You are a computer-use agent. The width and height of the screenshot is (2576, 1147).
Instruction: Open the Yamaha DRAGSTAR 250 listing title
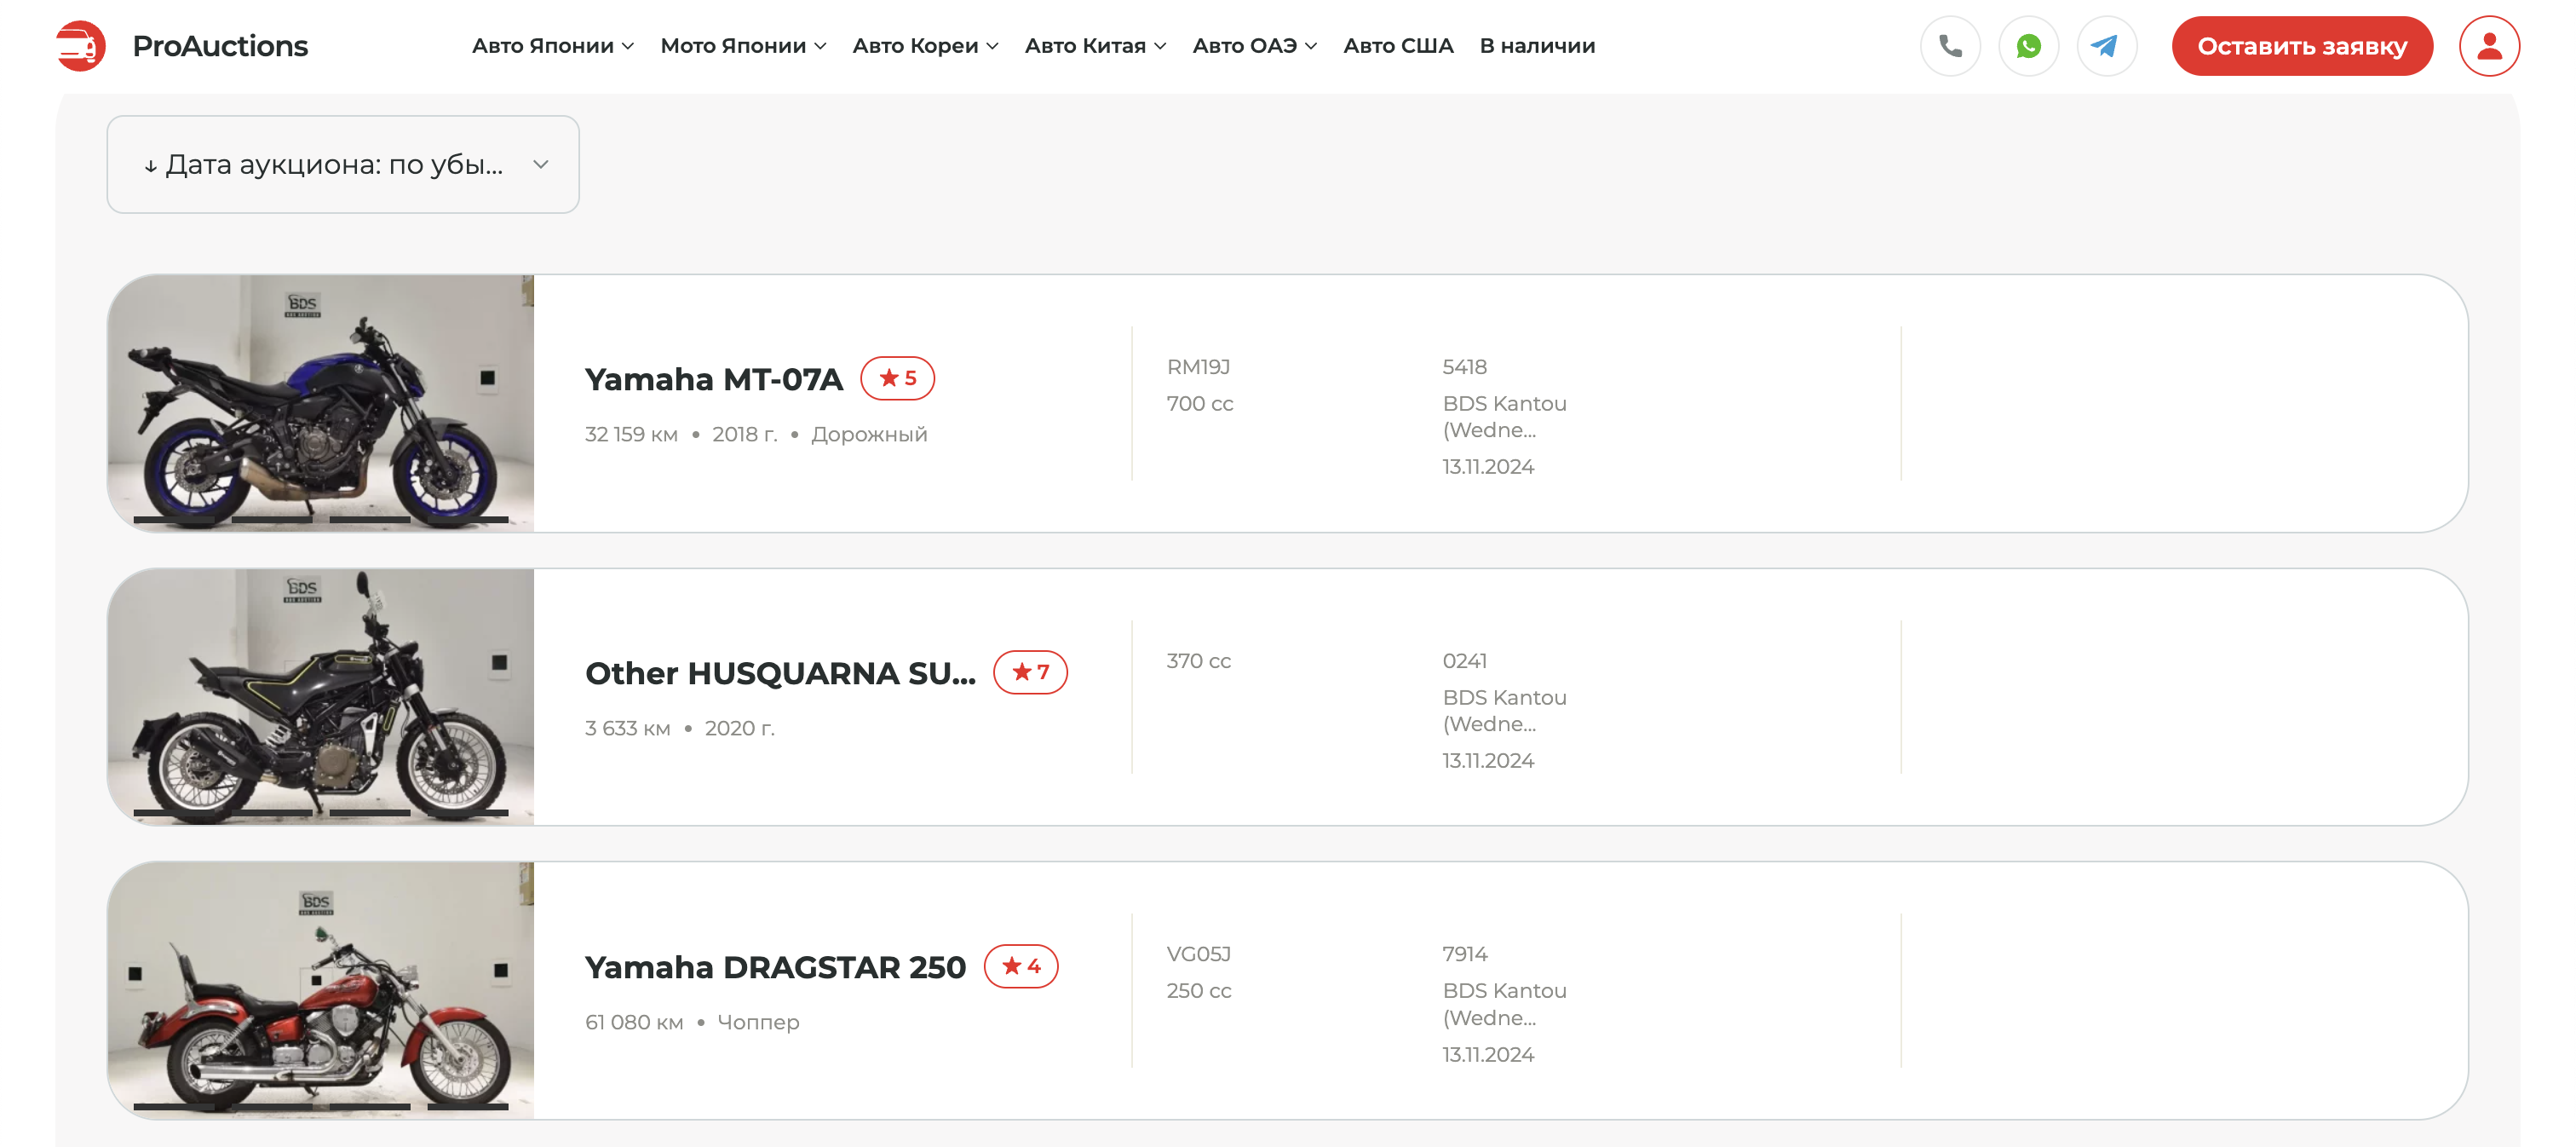coord(775,967)
